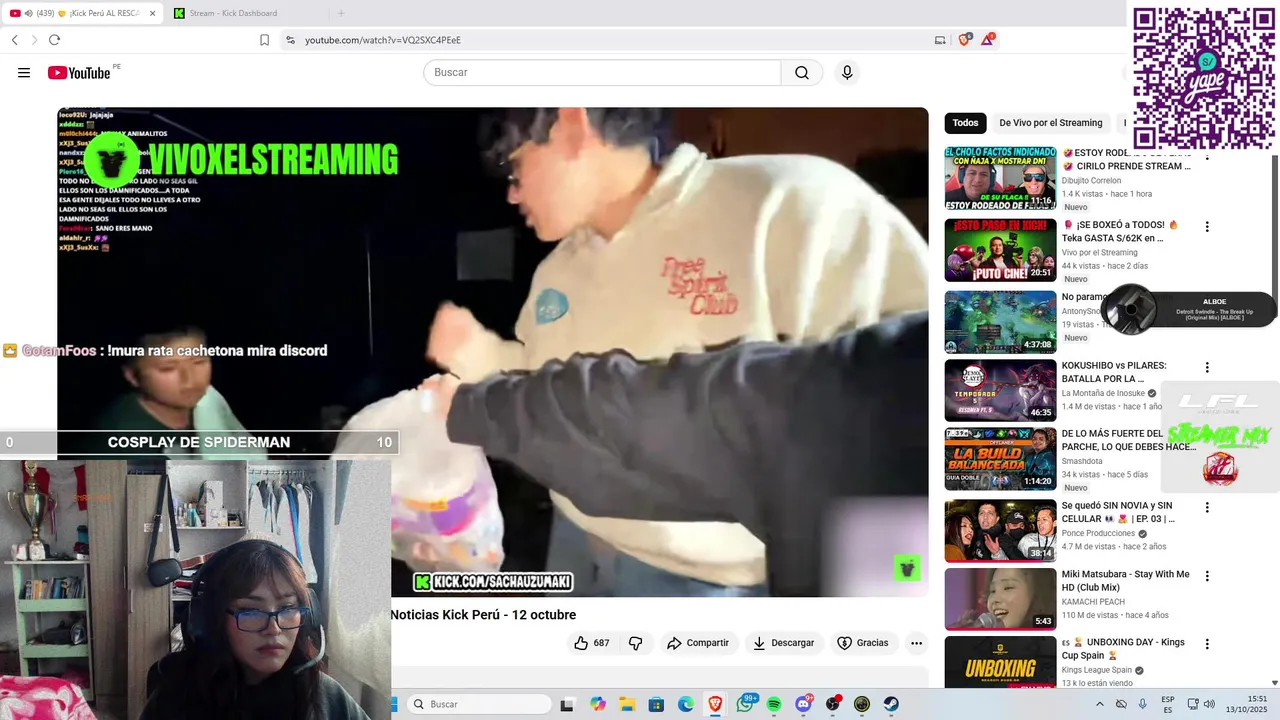Open the Brave Shields lion icon
Viewport: 1280px width, 720px height.
[964, 40]
